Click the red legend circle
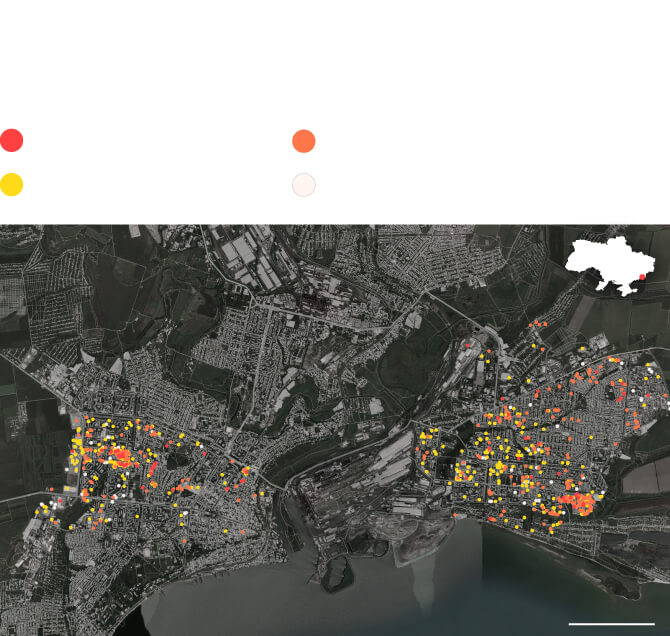Screen dimensions: 670x636 [11, 141]
